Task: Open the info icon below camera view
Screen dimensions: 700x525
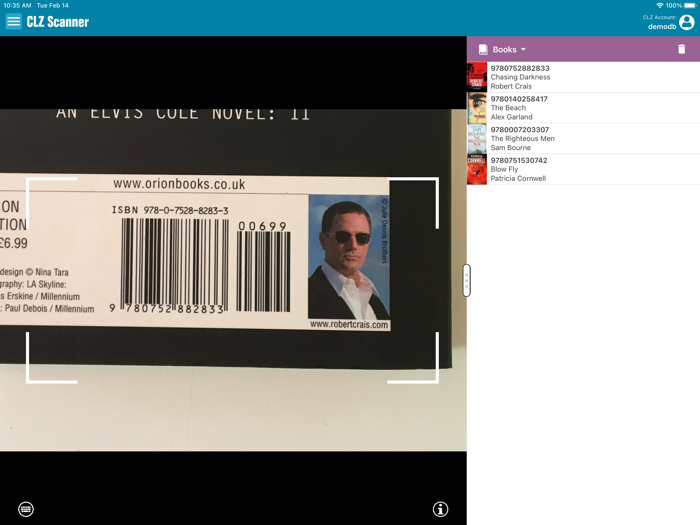Action: coord(440,509)
